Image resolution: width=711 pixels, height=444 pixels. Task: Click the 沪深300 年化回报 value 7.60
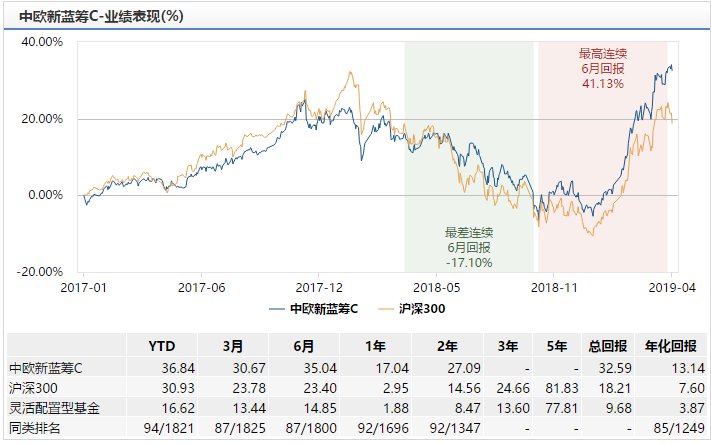(692, 388)
